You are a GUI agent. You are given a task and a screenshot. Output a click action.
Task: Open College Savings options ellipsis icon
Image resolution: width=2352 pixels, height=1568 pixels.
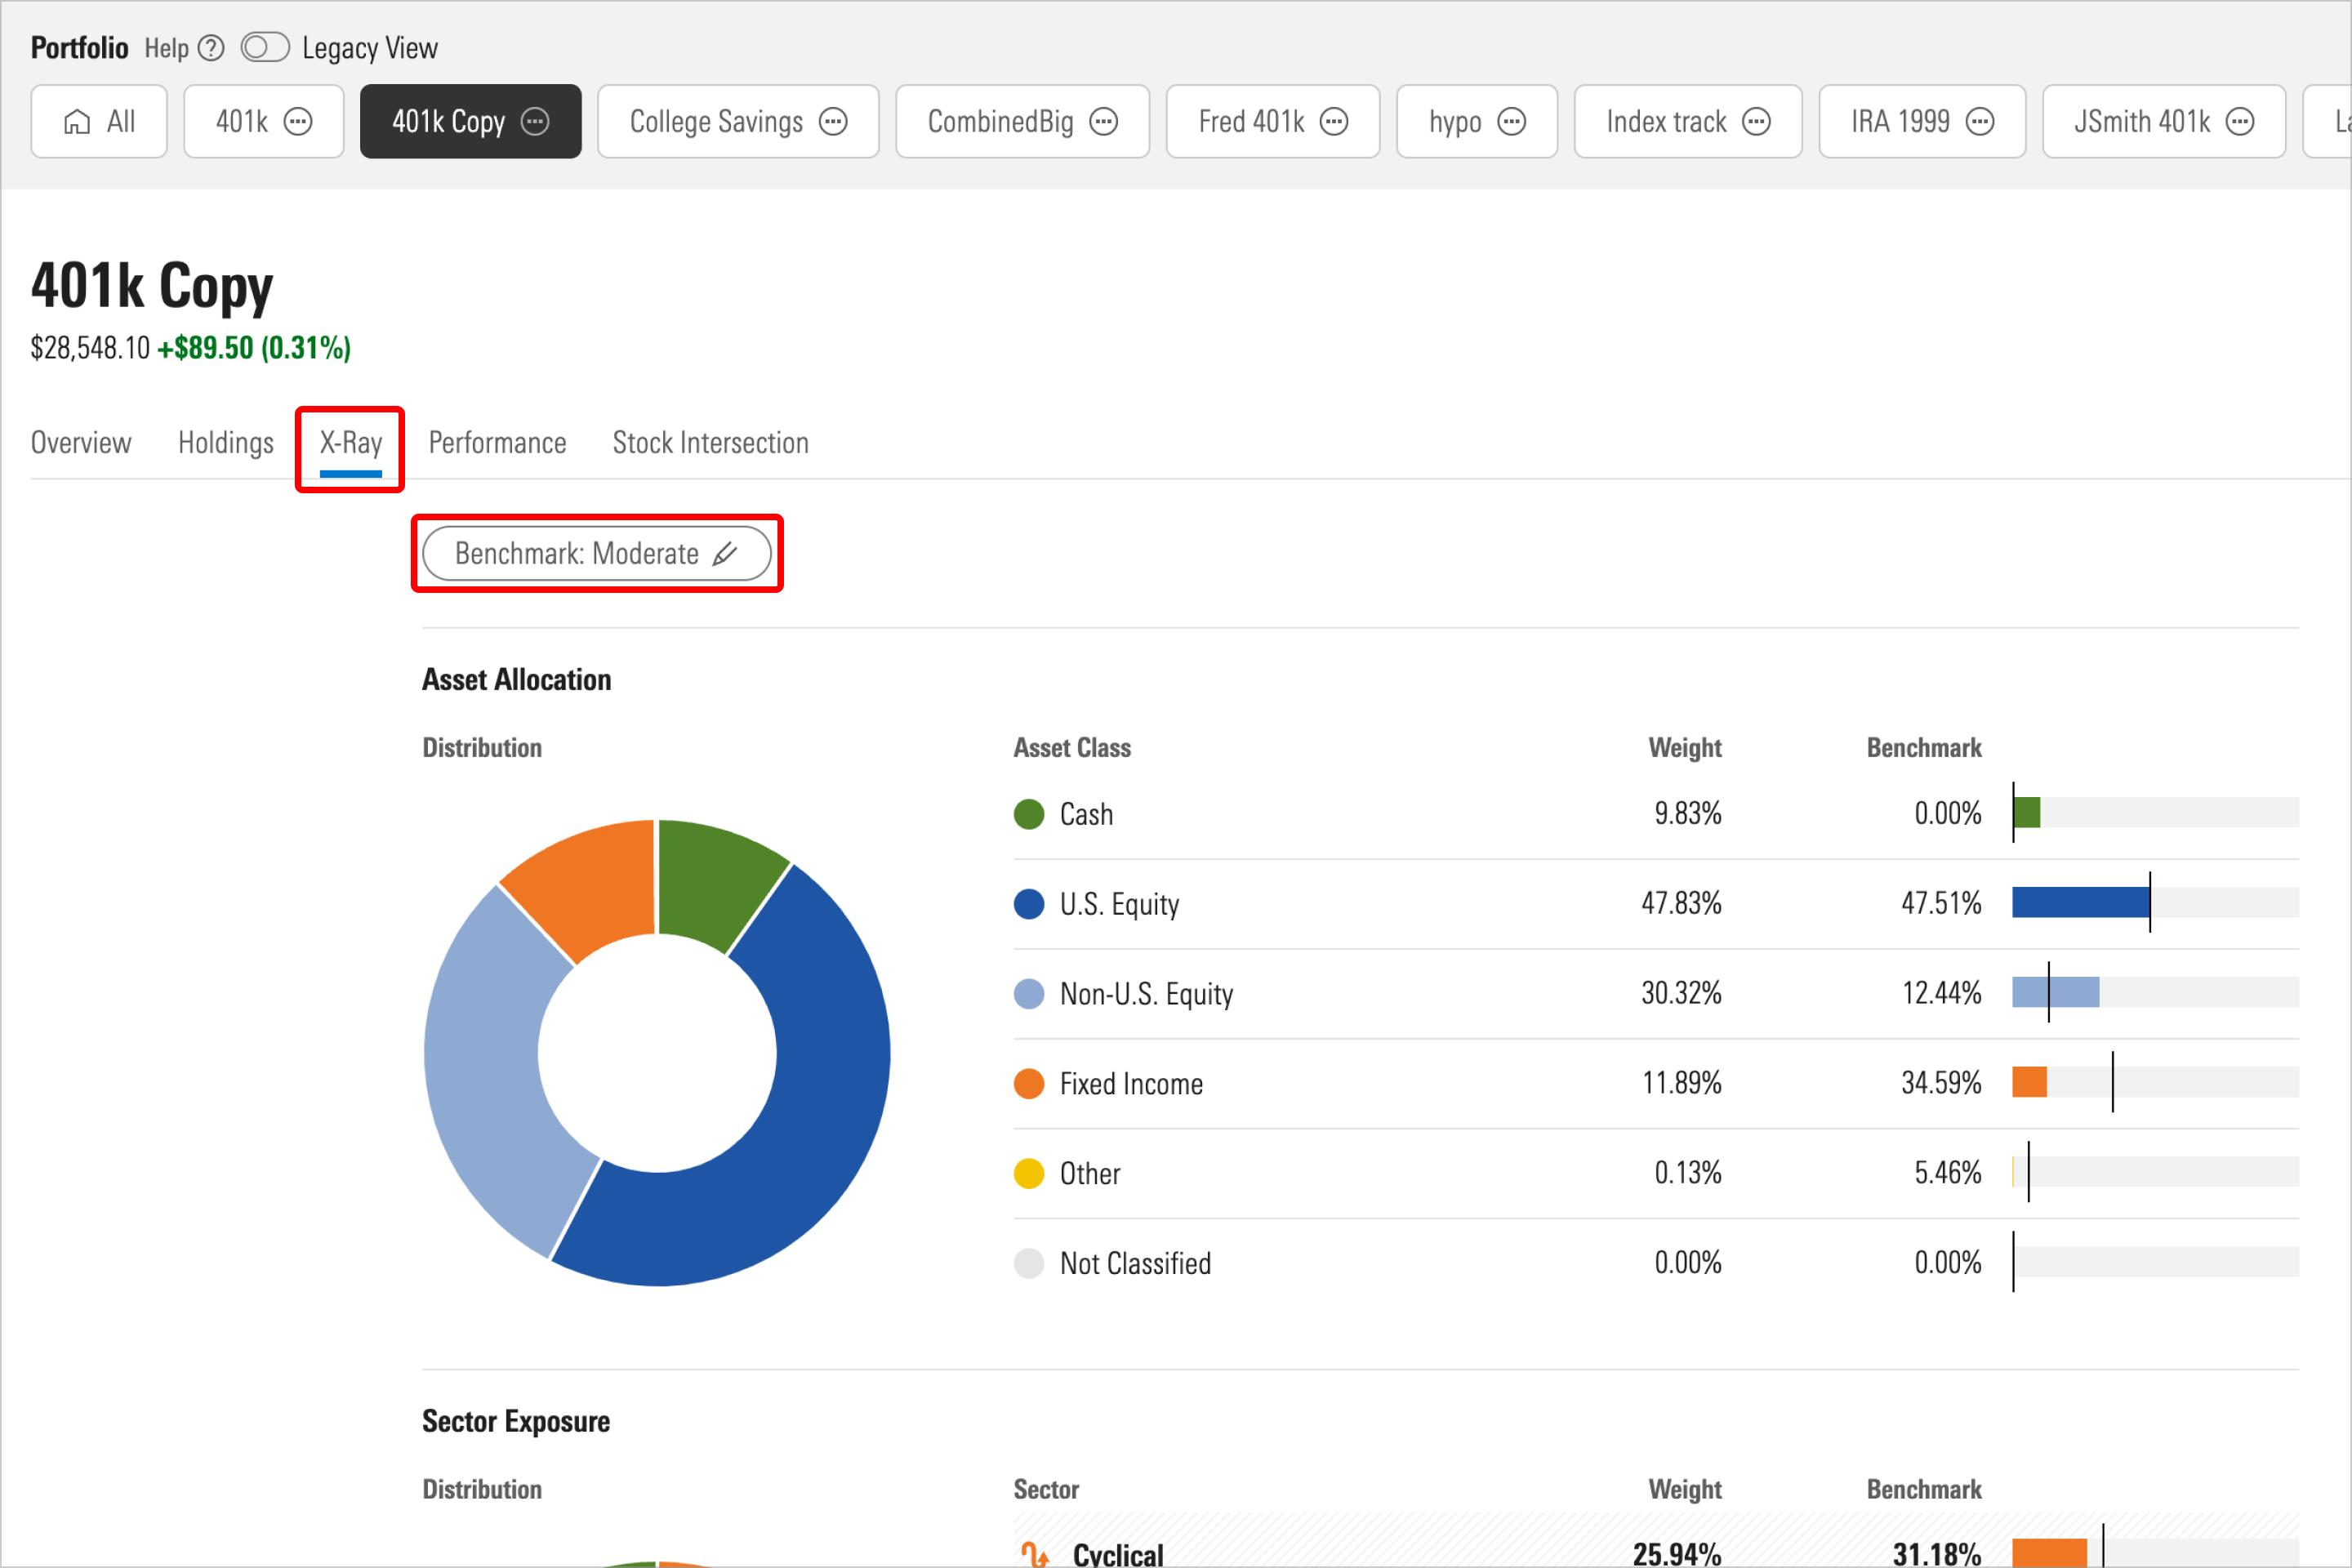pyautogui.click(x=833, y=122)
